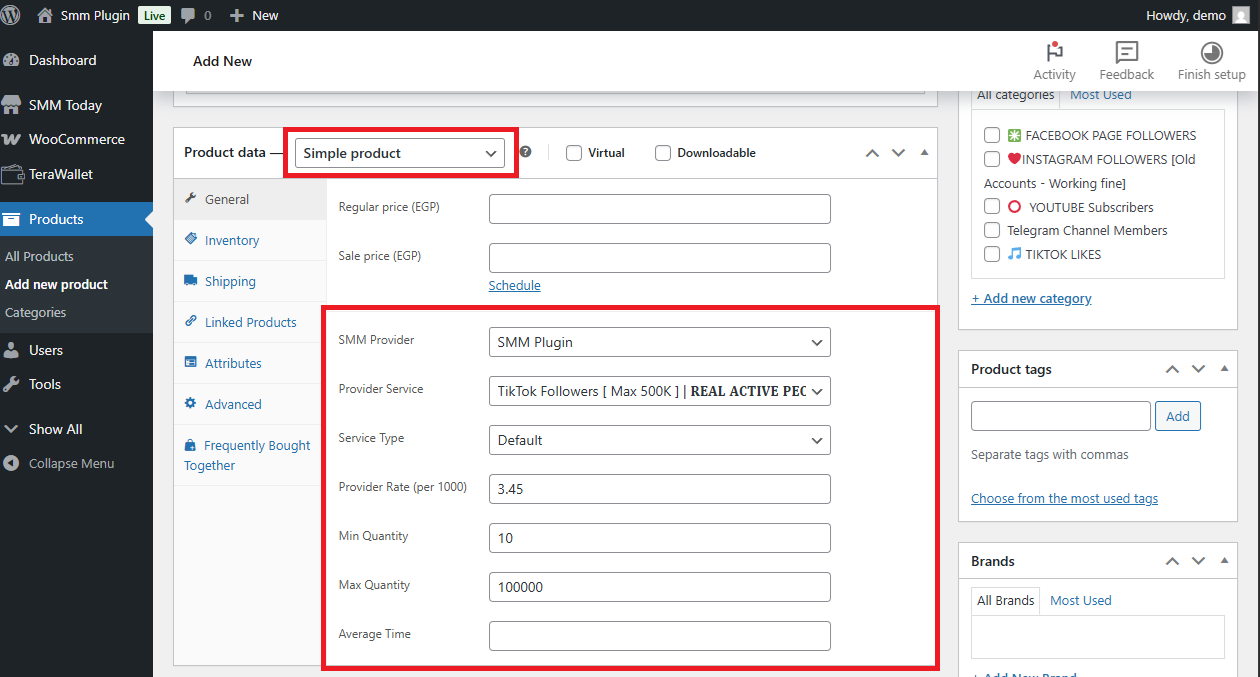Open the Activity panel icon
This screenshot has width=1260, height=677.
[1054, 53]
